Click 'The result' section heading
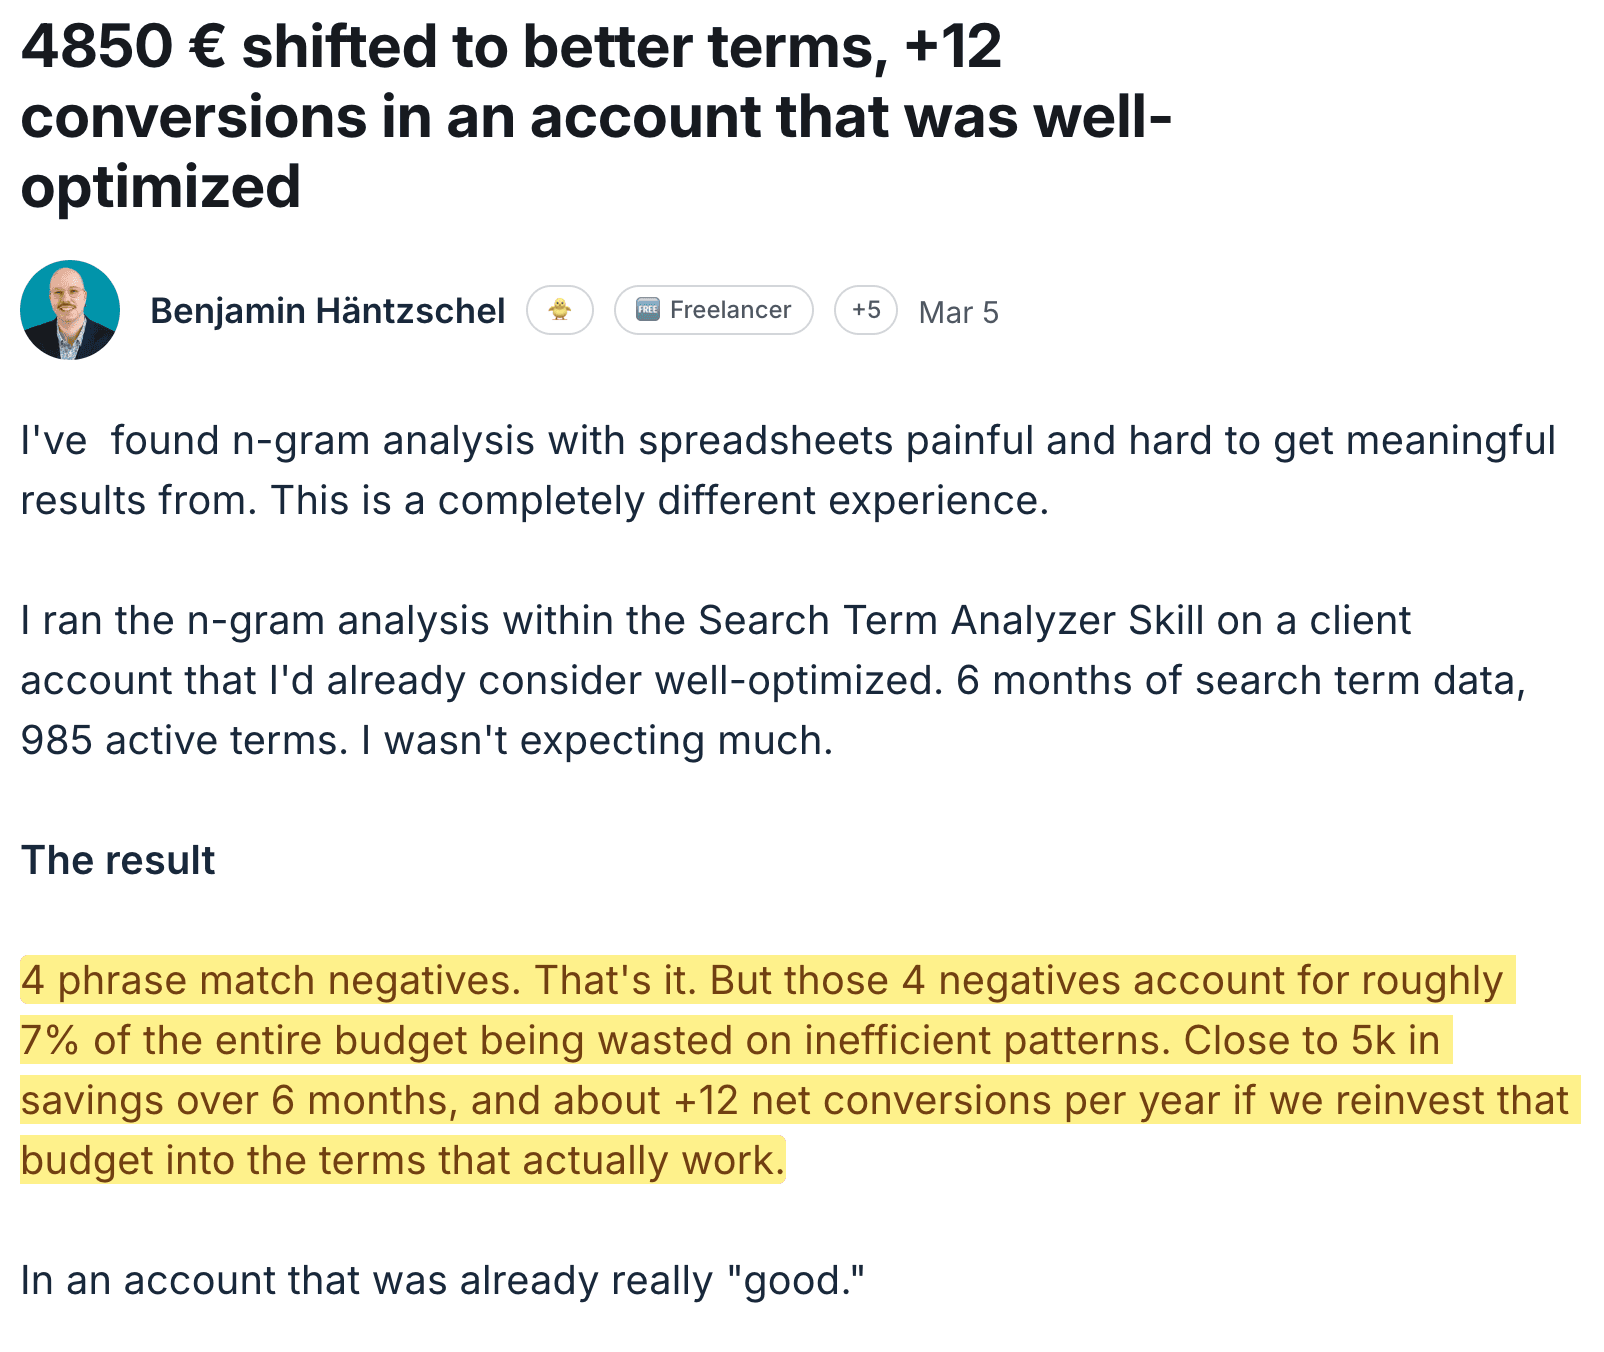Screen dimensions: 1604x1352 [117, 859]
